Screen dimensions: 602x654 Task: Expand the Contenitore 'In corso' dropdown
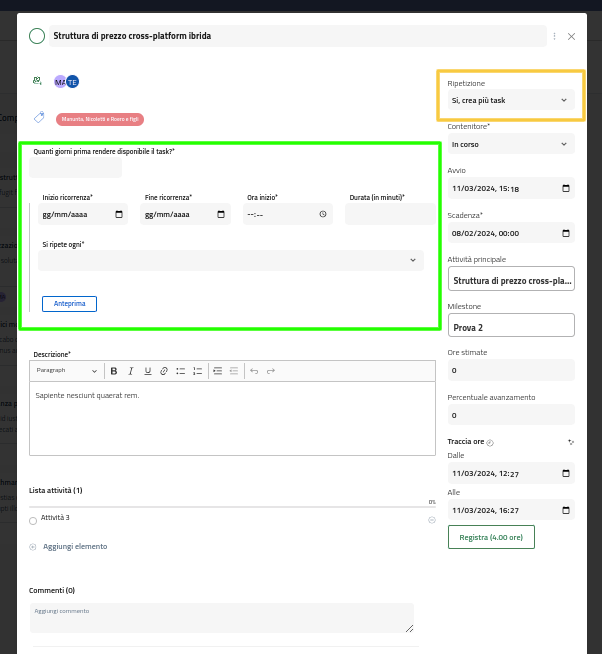click(510, 144)
